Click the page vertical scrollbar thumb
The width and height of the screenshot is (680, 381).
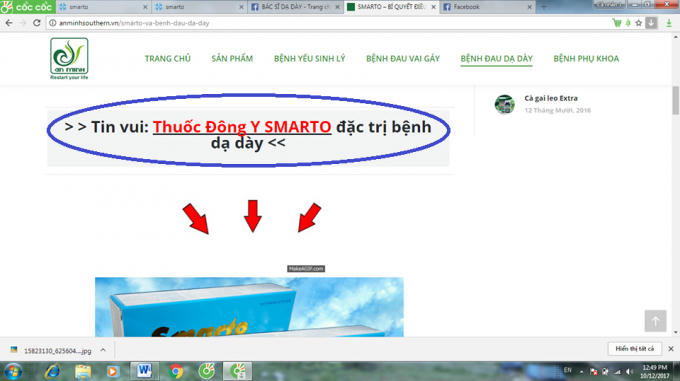[675, 100]
